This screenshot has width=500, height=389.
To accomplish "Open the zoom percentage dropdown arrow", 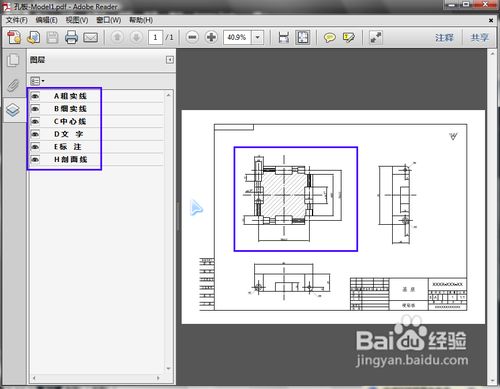I will click(258, 37).
